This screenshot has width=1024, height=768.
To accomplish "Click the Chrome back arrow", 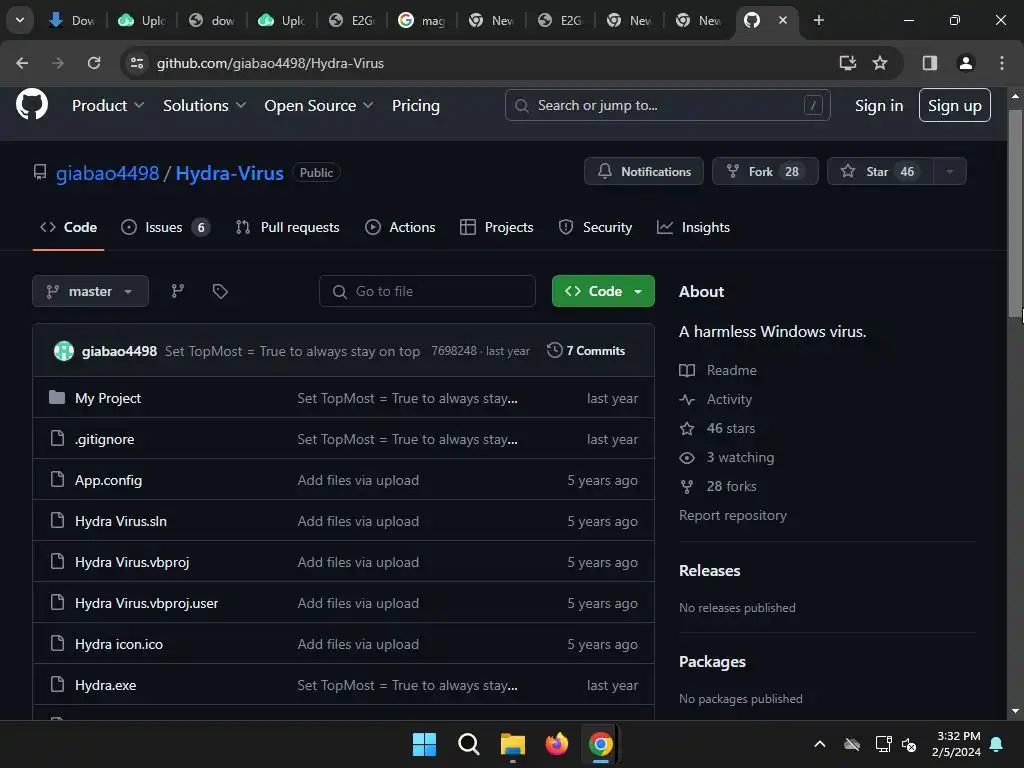I will click(22, 63).
